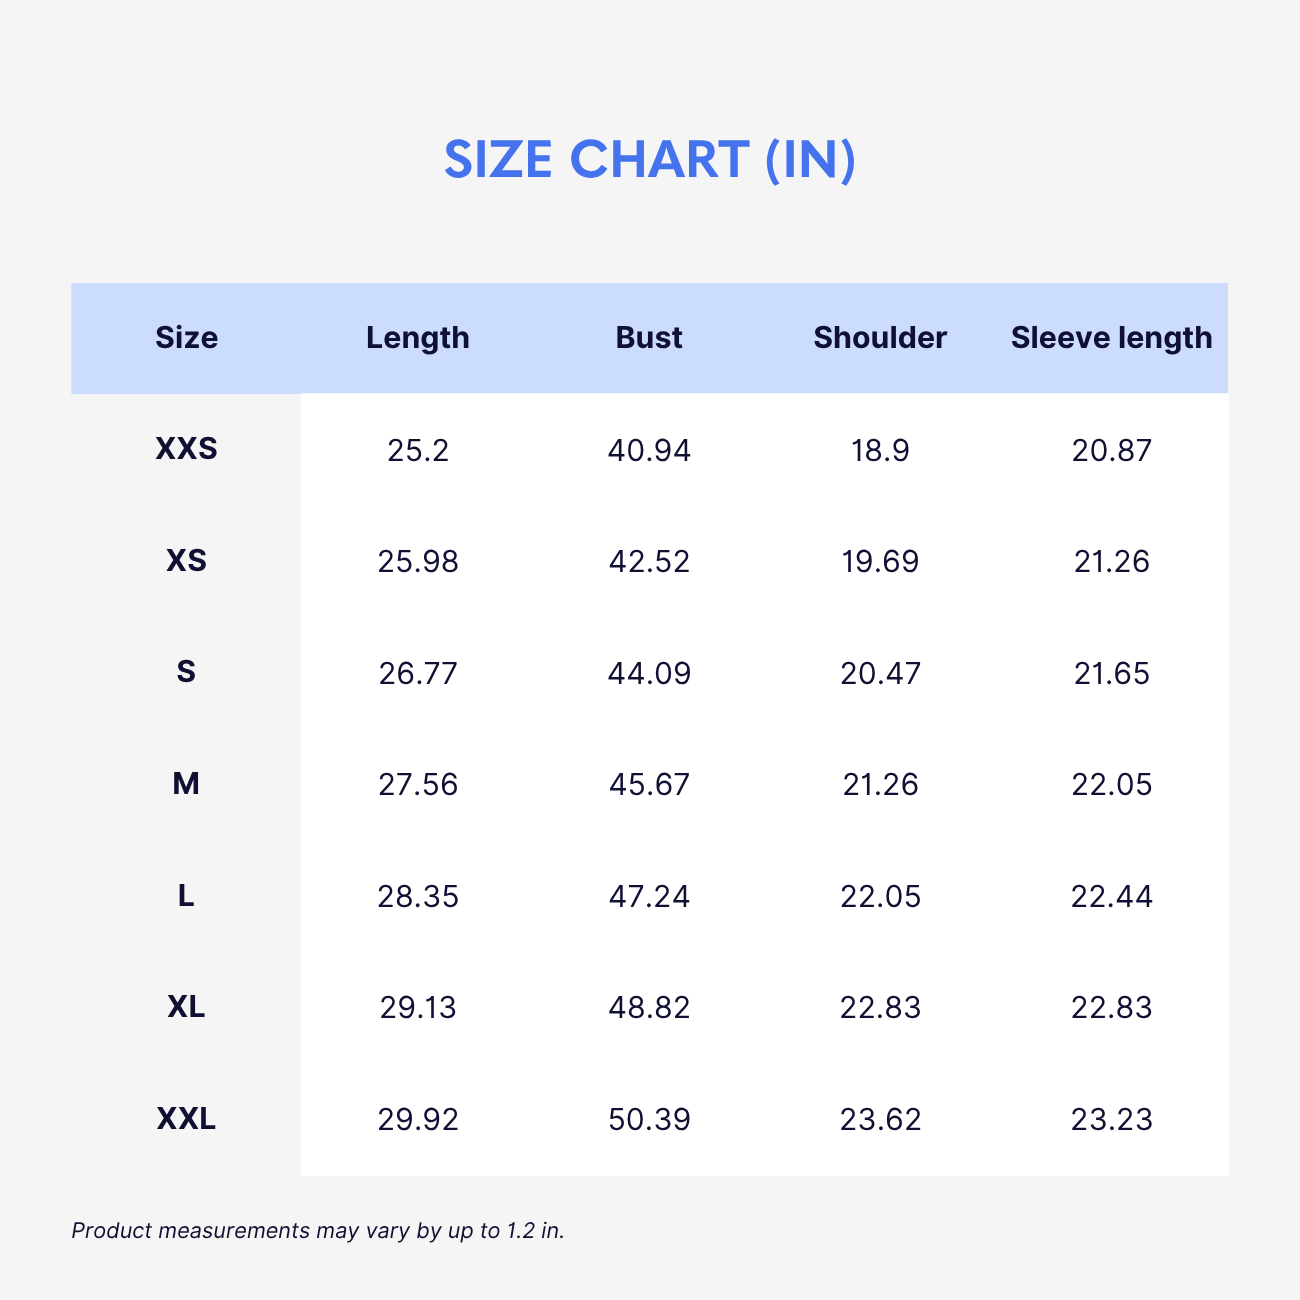Image resolution: width=1300 pixels, height=1300 pixels.
Task: Click the SIZE CHART (IN) title
Action: click(650, 160)
